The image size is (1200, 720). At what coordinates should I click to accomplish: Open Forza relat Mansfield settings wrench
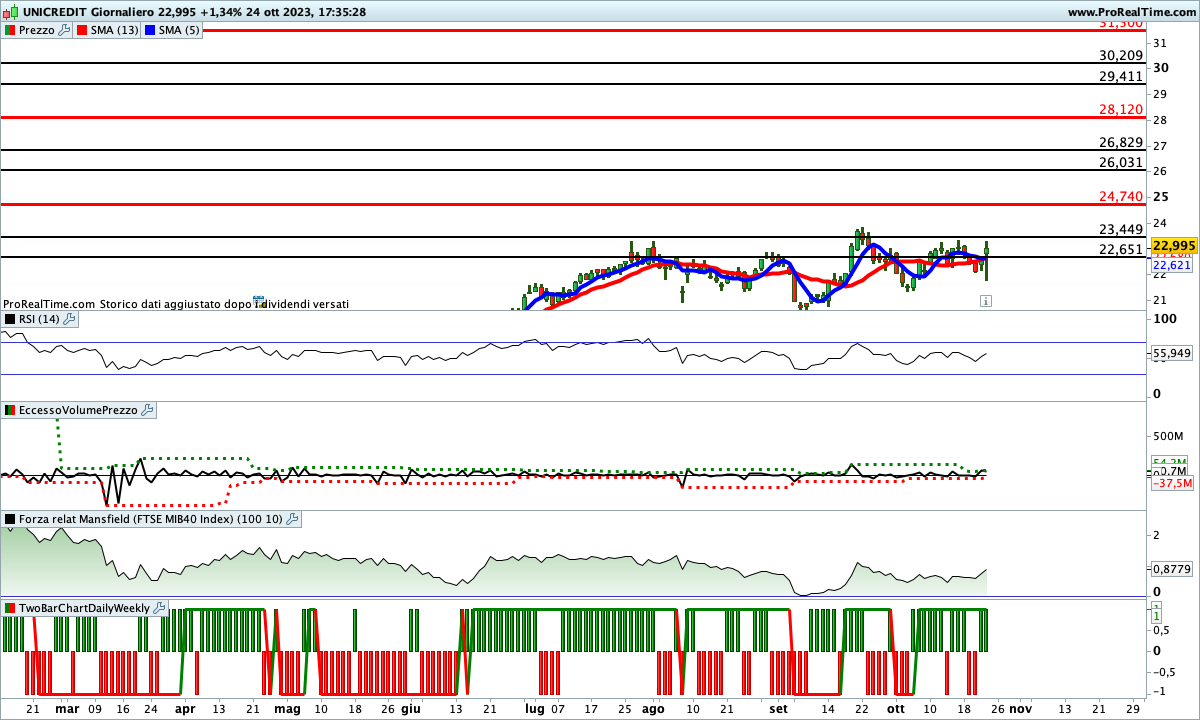(x=292, y=519)
